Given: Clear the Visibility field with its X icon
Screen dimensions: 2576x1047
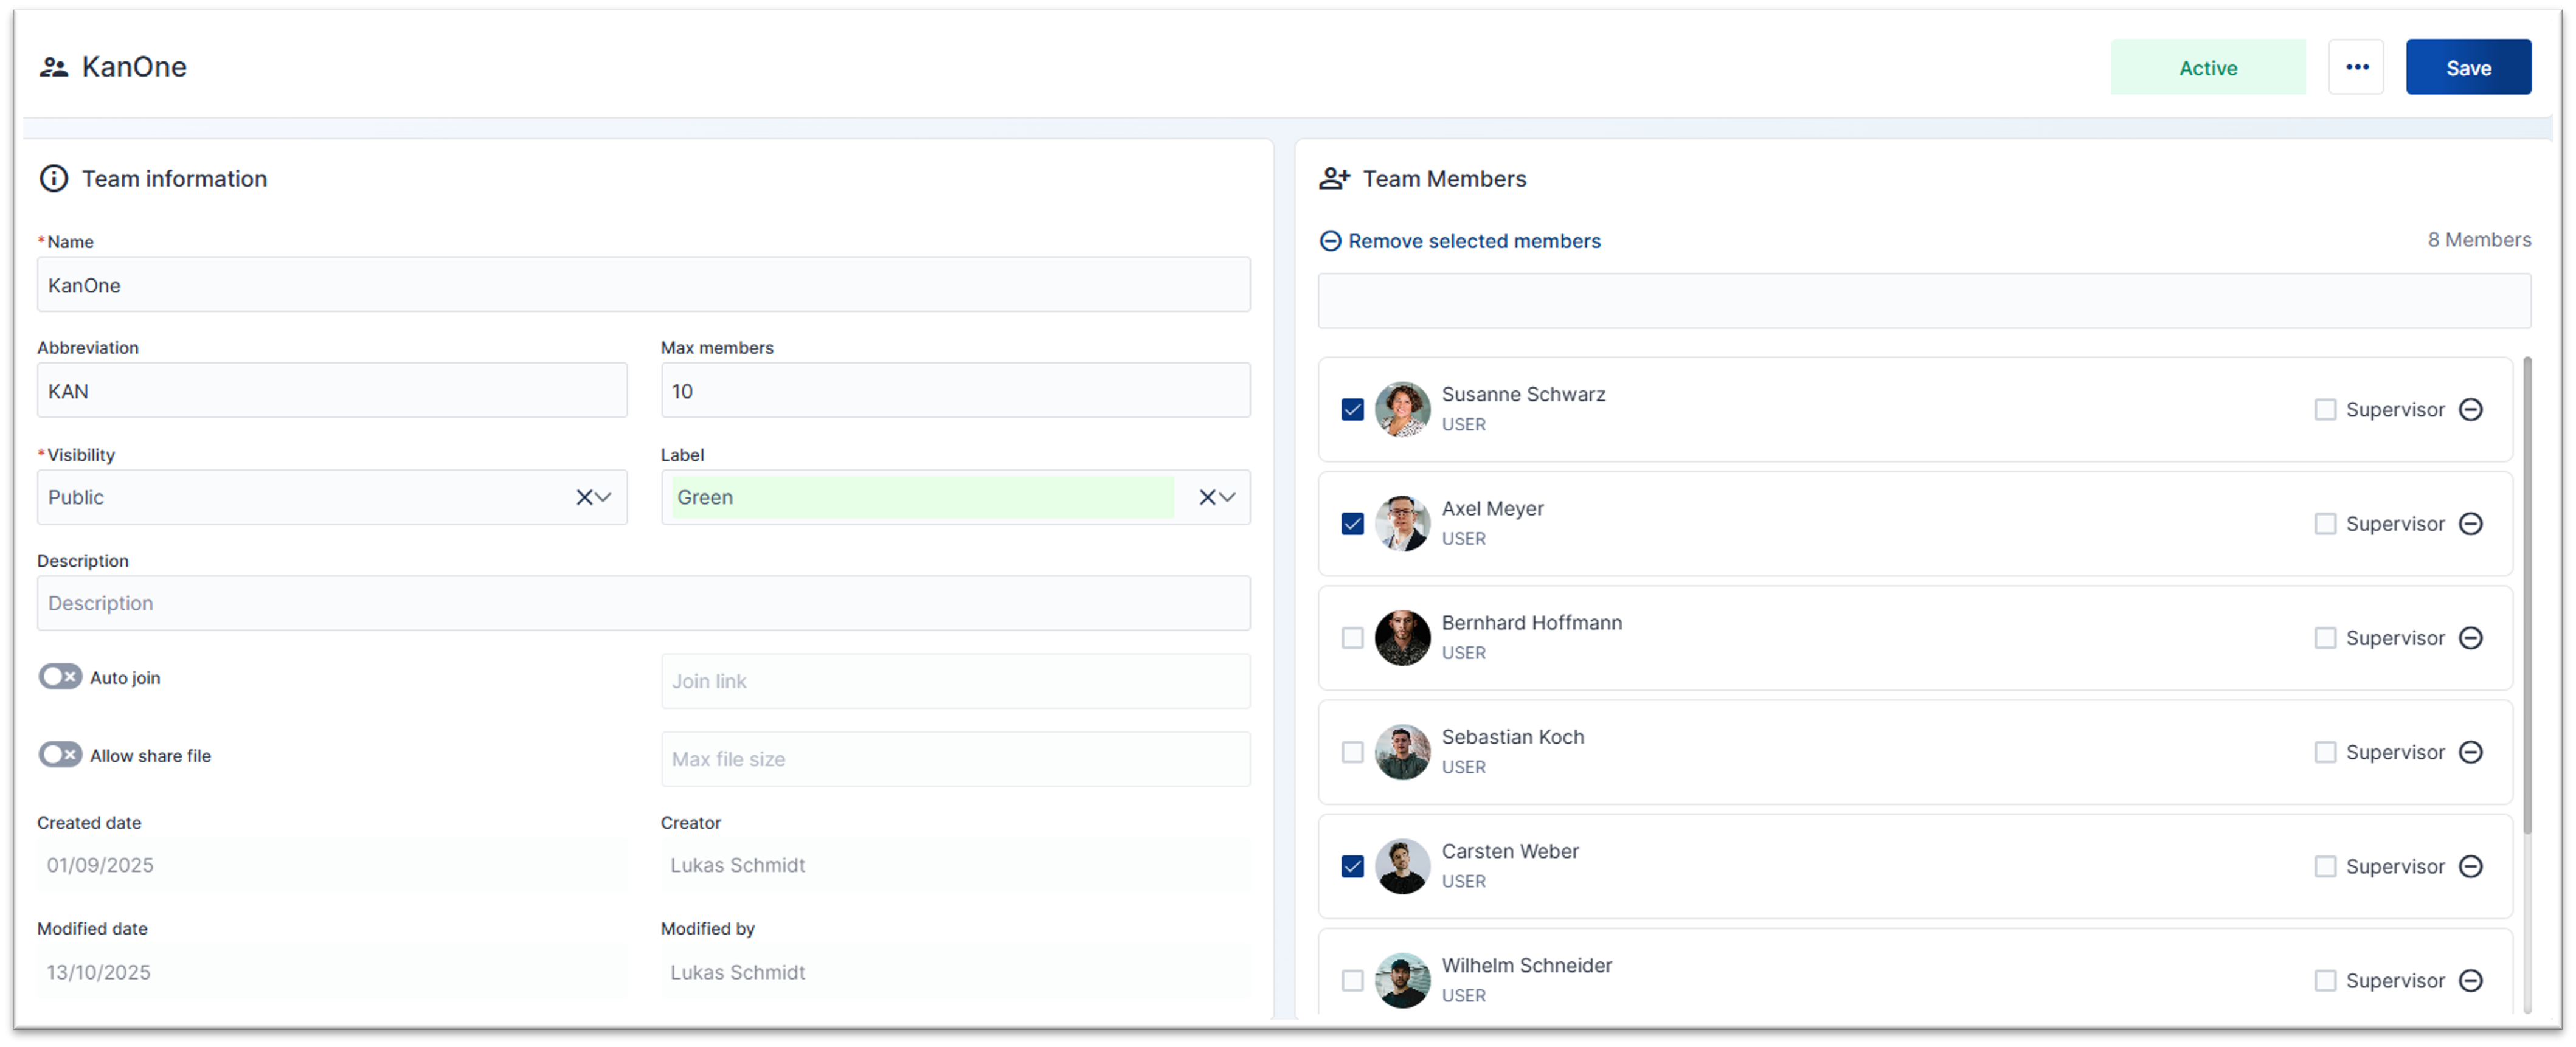Looking at the screenshot, I should coord(584,497).
